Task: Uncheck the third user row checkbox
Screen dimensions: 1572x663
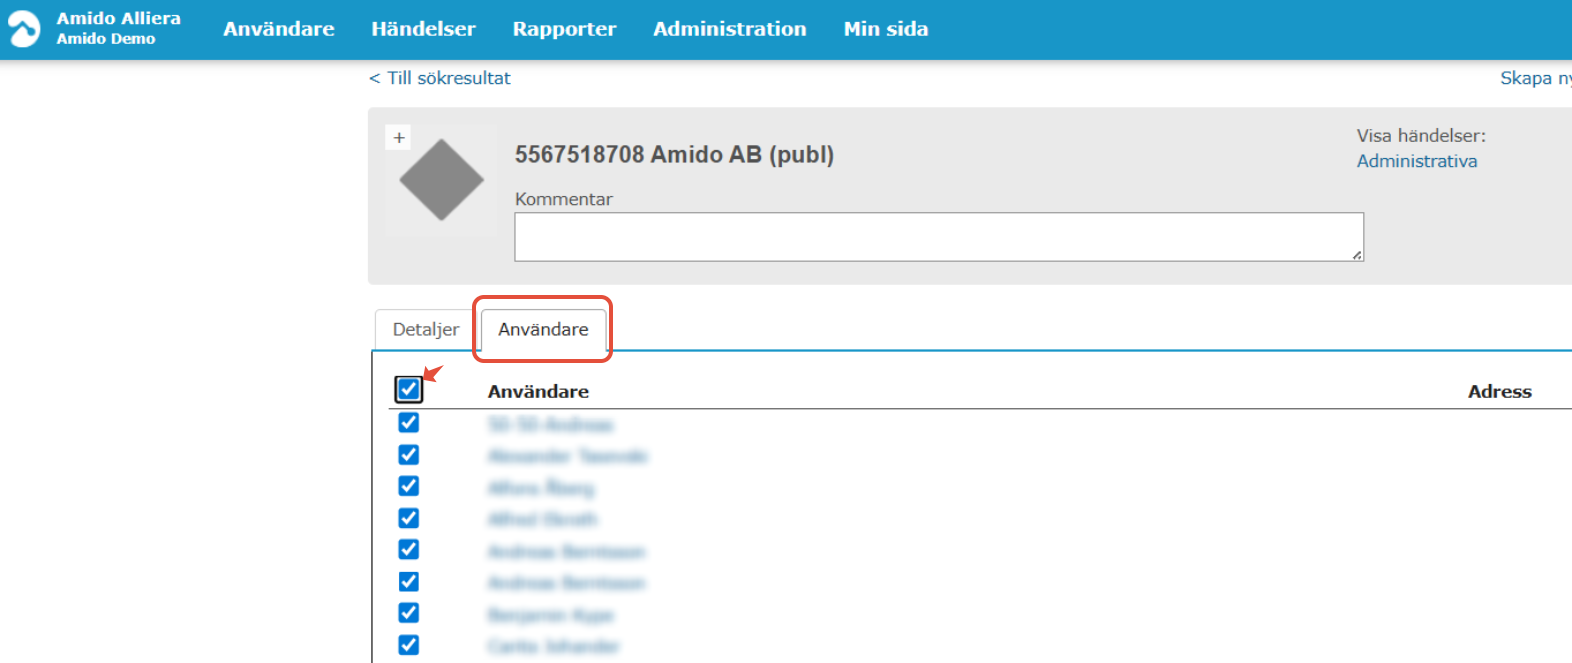Action: coord(408,486)
